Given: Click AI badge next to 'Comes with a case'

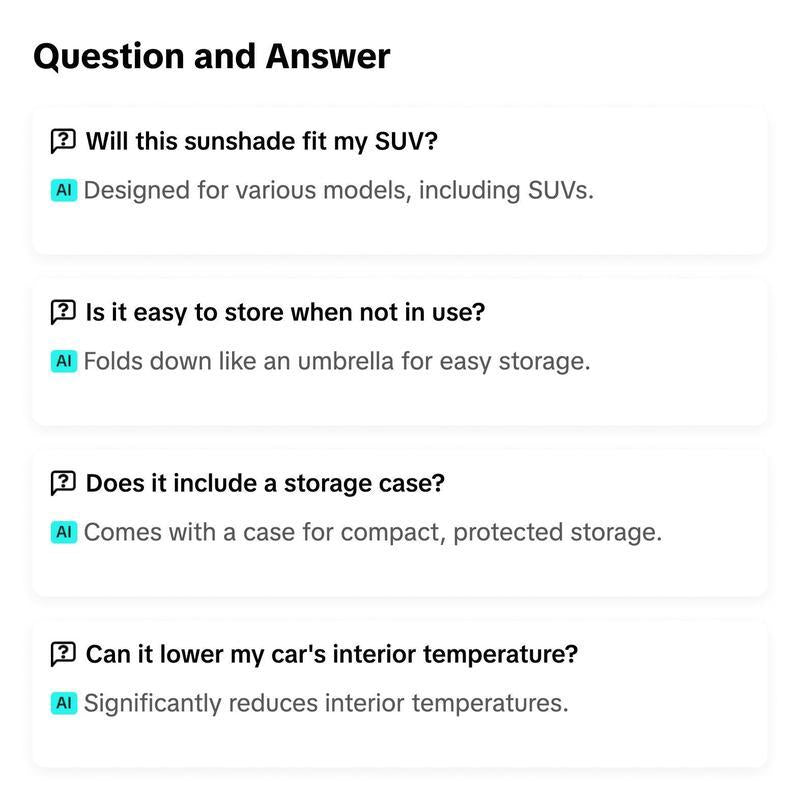Looking at the screenshot, I should coord(64,532).
